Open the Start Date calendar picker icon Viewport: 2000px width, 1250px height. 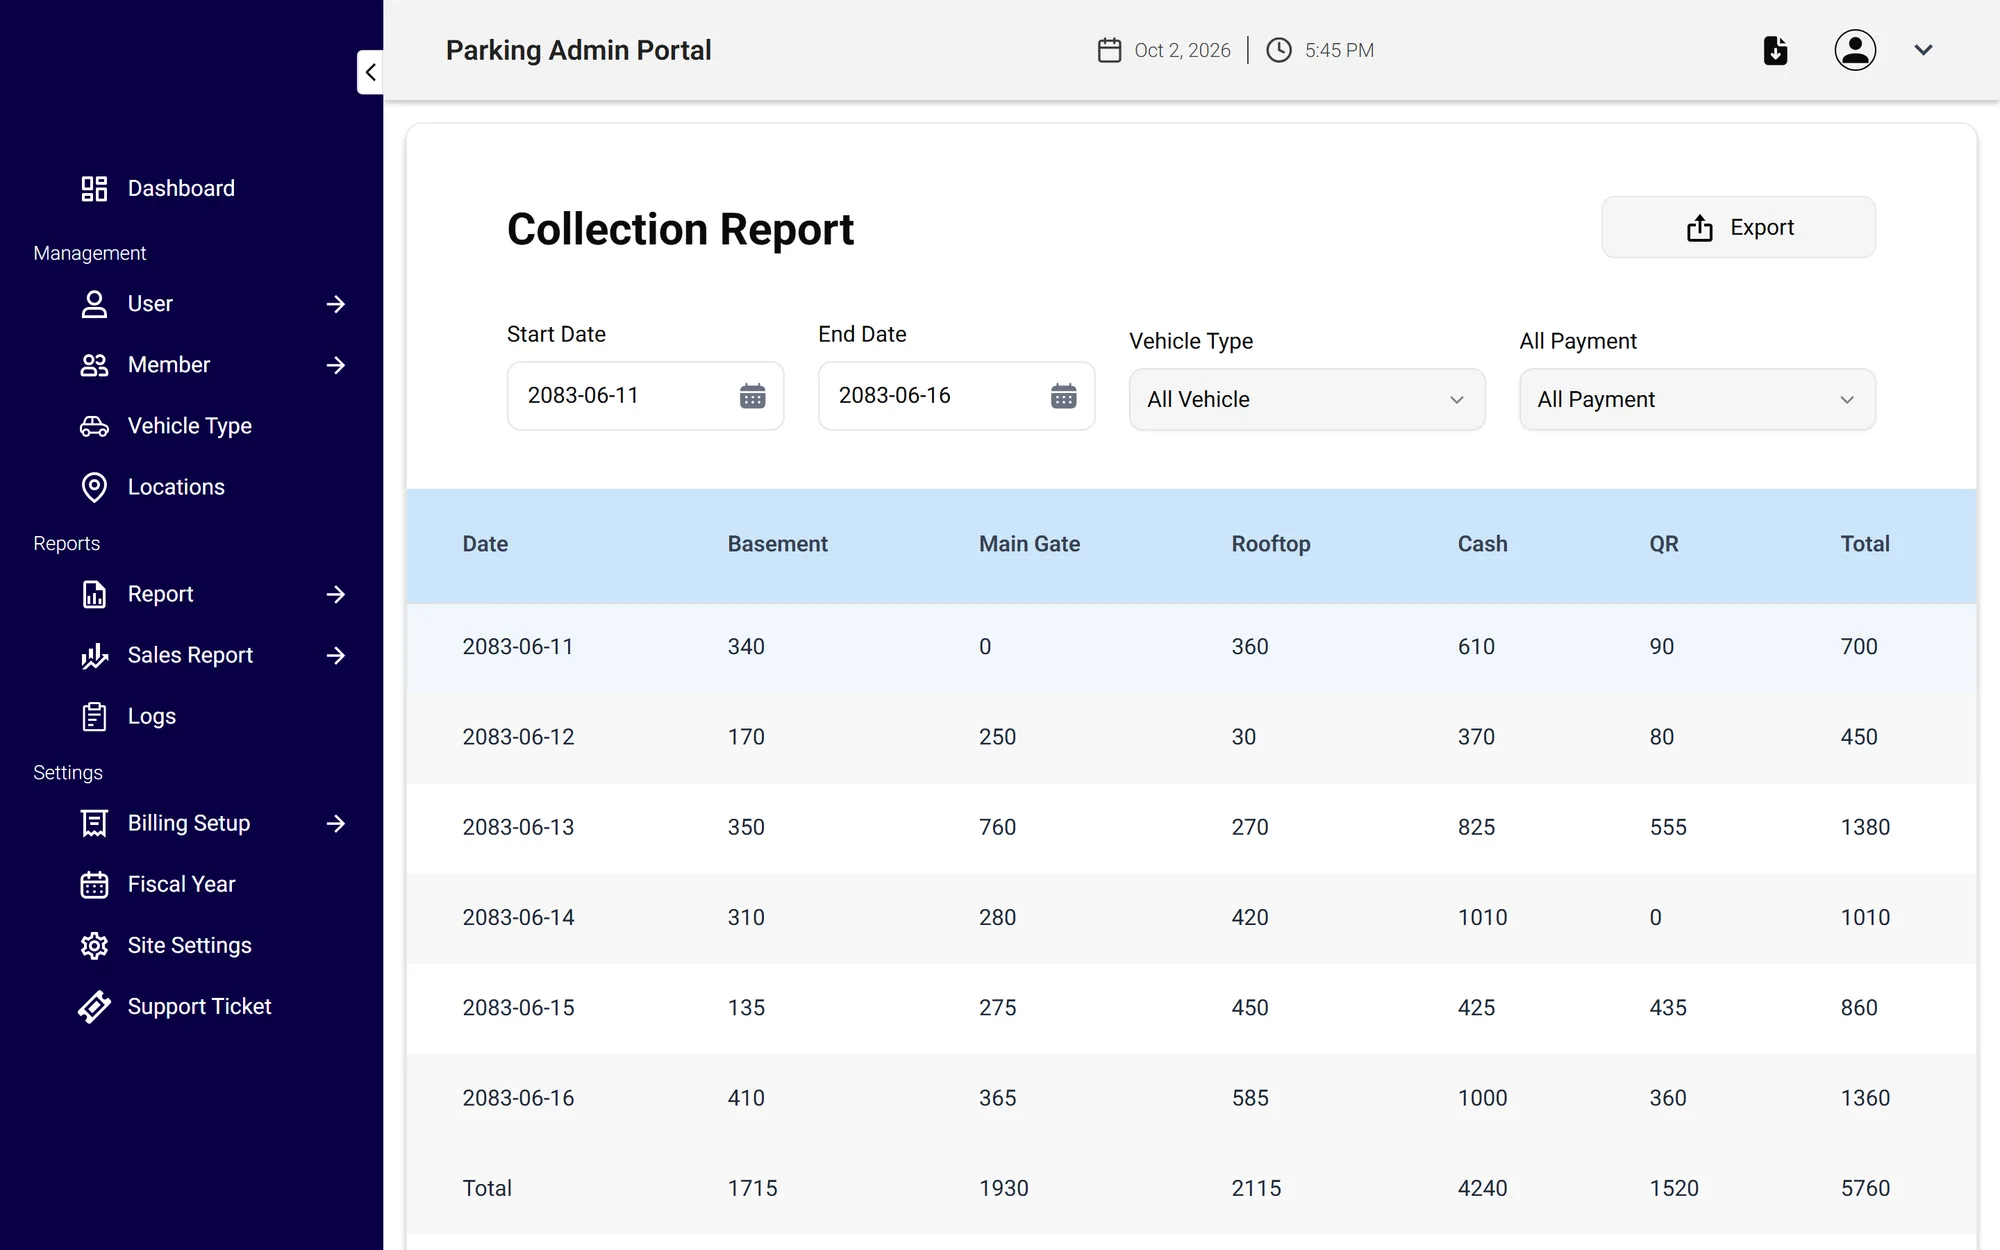pyautogui.click(x=753, y=396)
